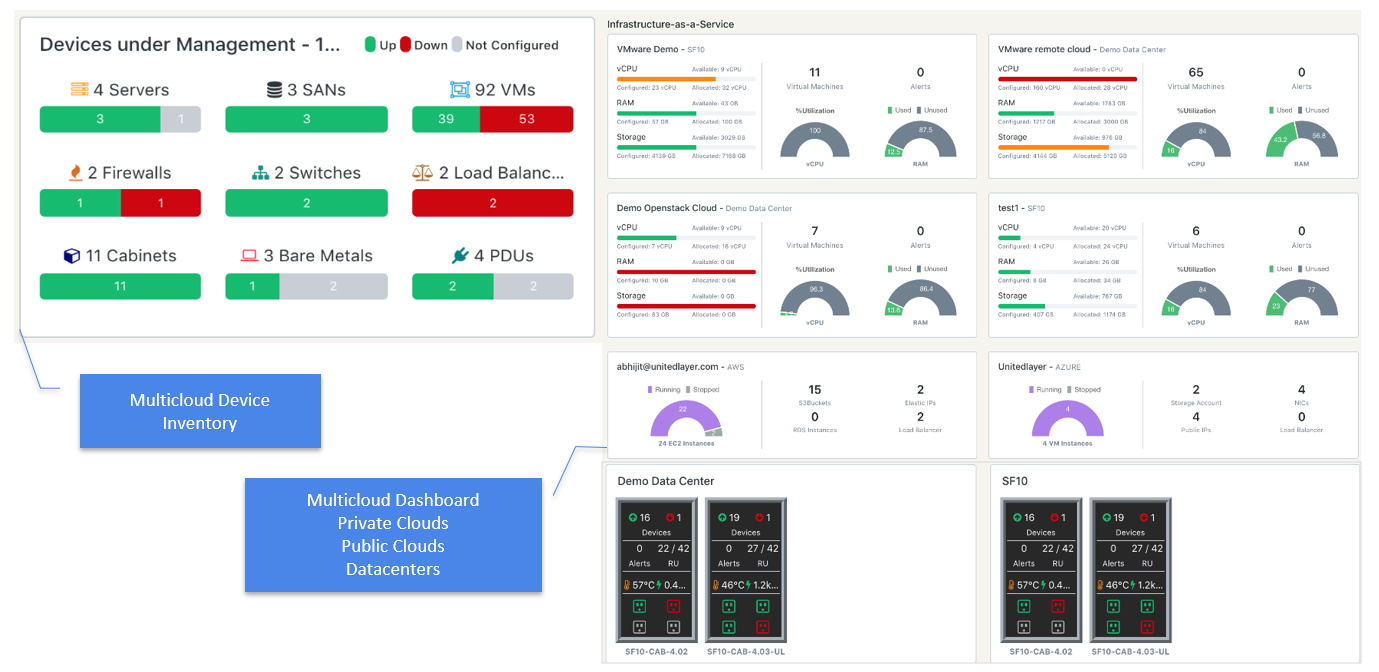The width and height of the screenshot is (1379, 672).
Task: Click the '2' Storage Account count in Azure card
Action: 1196,390
